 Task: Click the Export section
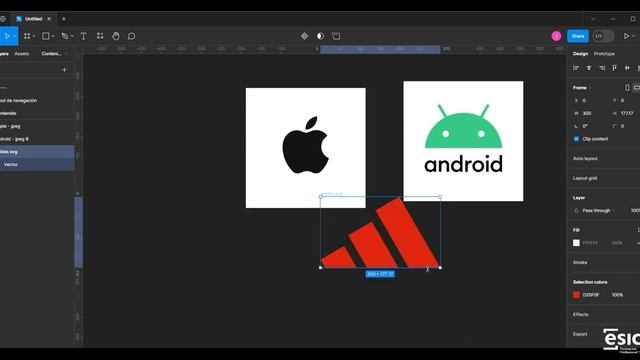[x=580, y=334]
